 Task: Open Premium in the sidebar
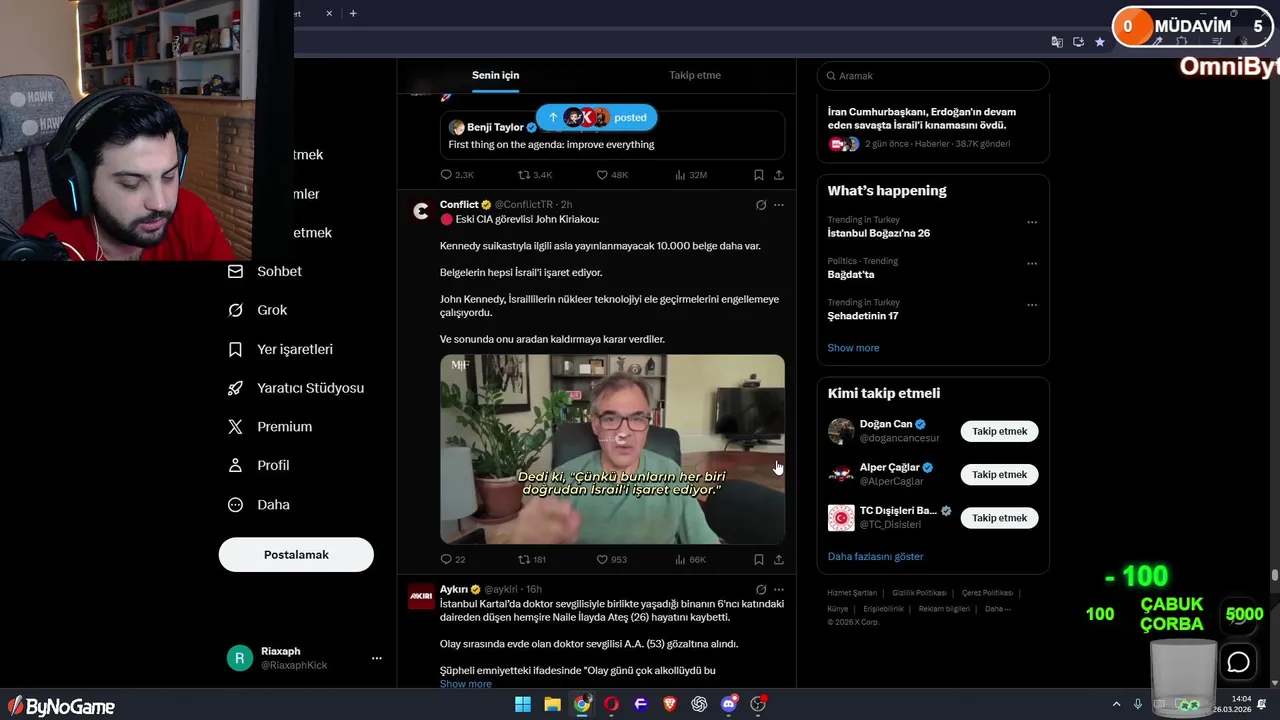click(x=270, y=427)
